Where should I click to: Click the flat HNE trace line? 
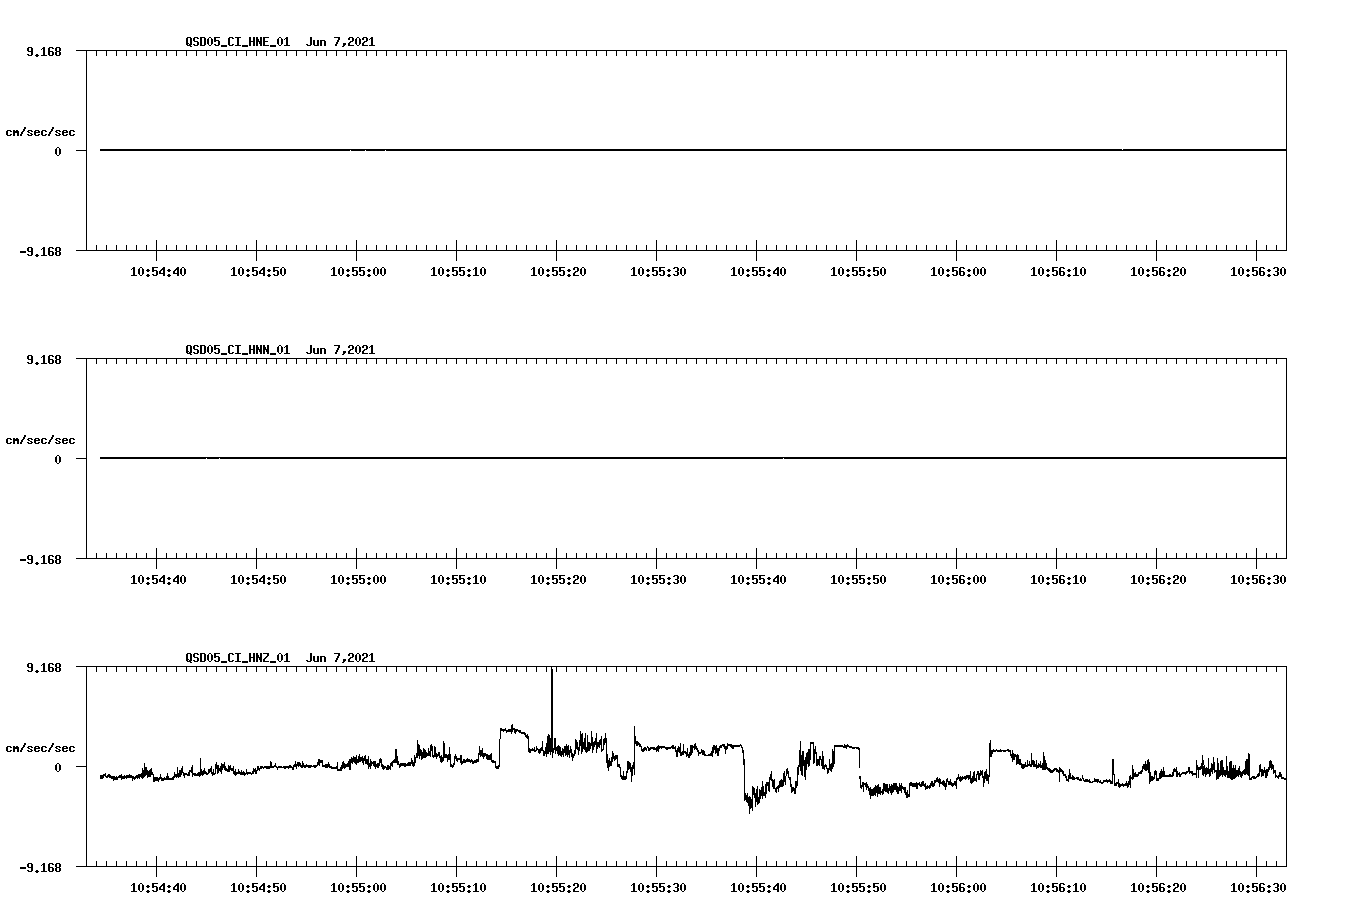coord(693,150)
